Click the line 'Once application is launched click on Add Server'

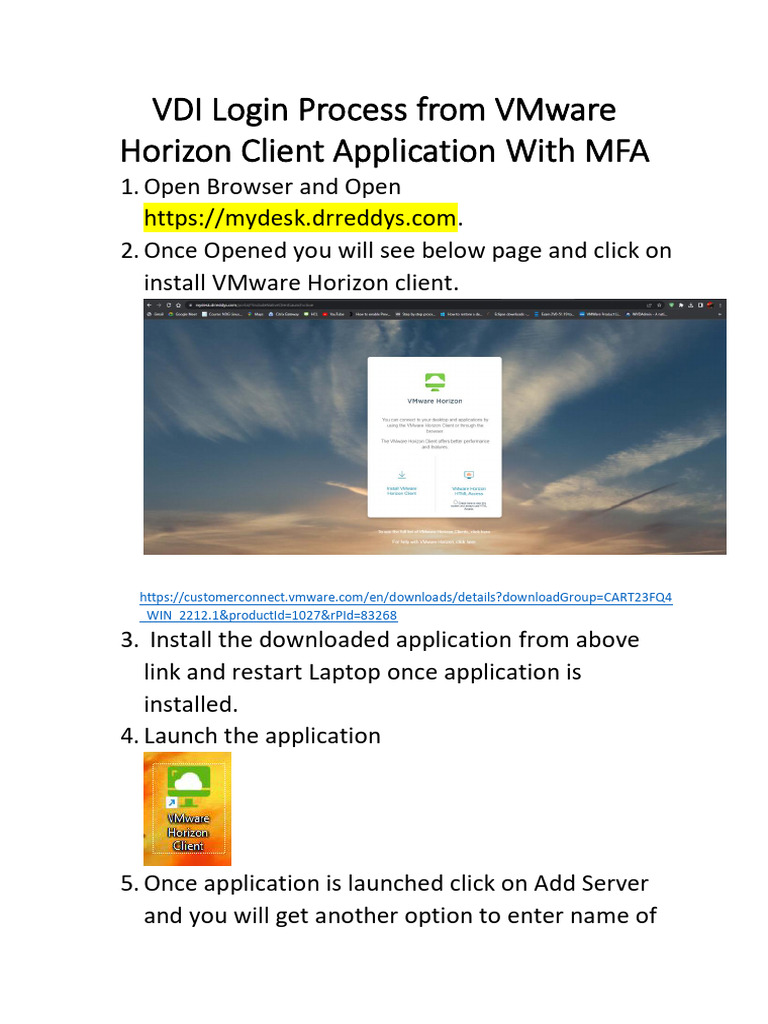[x=396, y=884]
